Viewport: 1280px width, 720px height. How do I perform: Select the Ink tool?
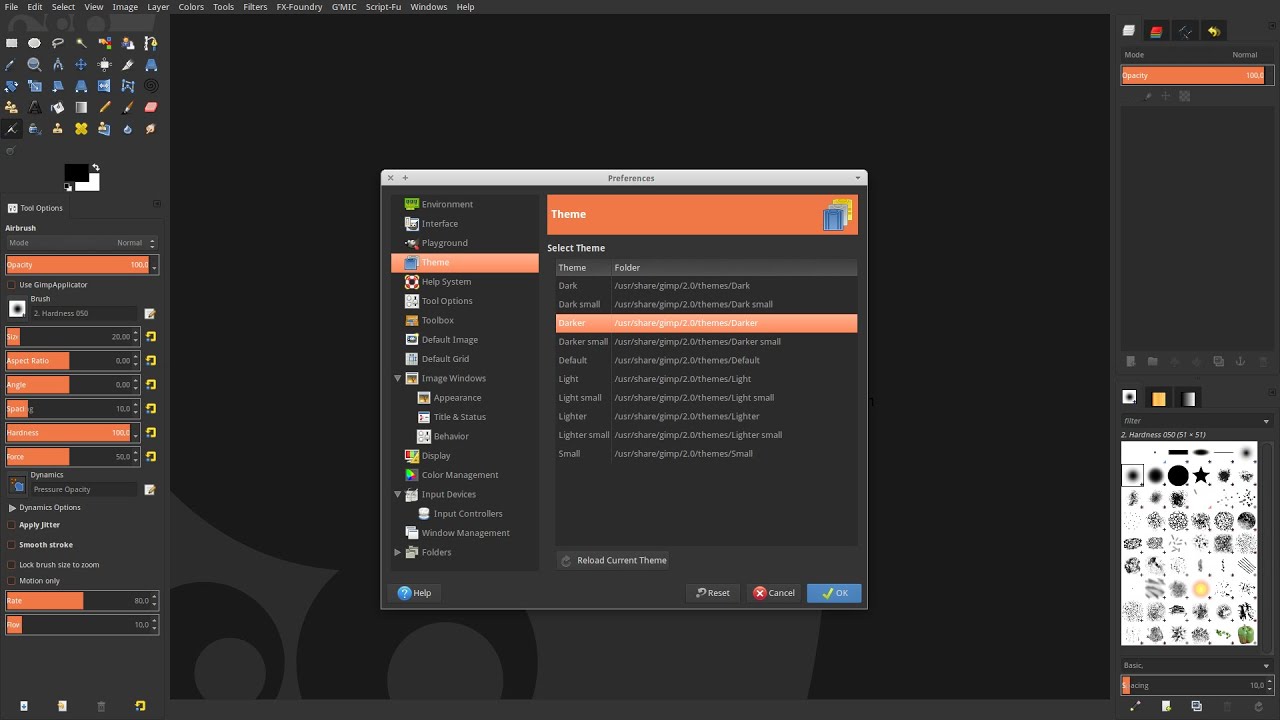pos(34,129)
